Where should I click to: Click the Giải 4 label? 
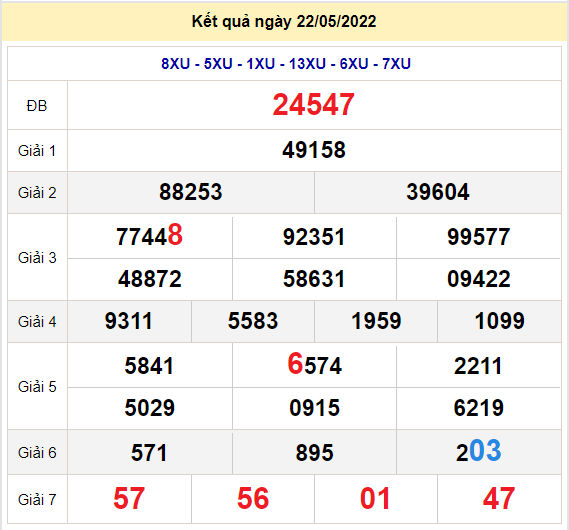click(37, 321)
